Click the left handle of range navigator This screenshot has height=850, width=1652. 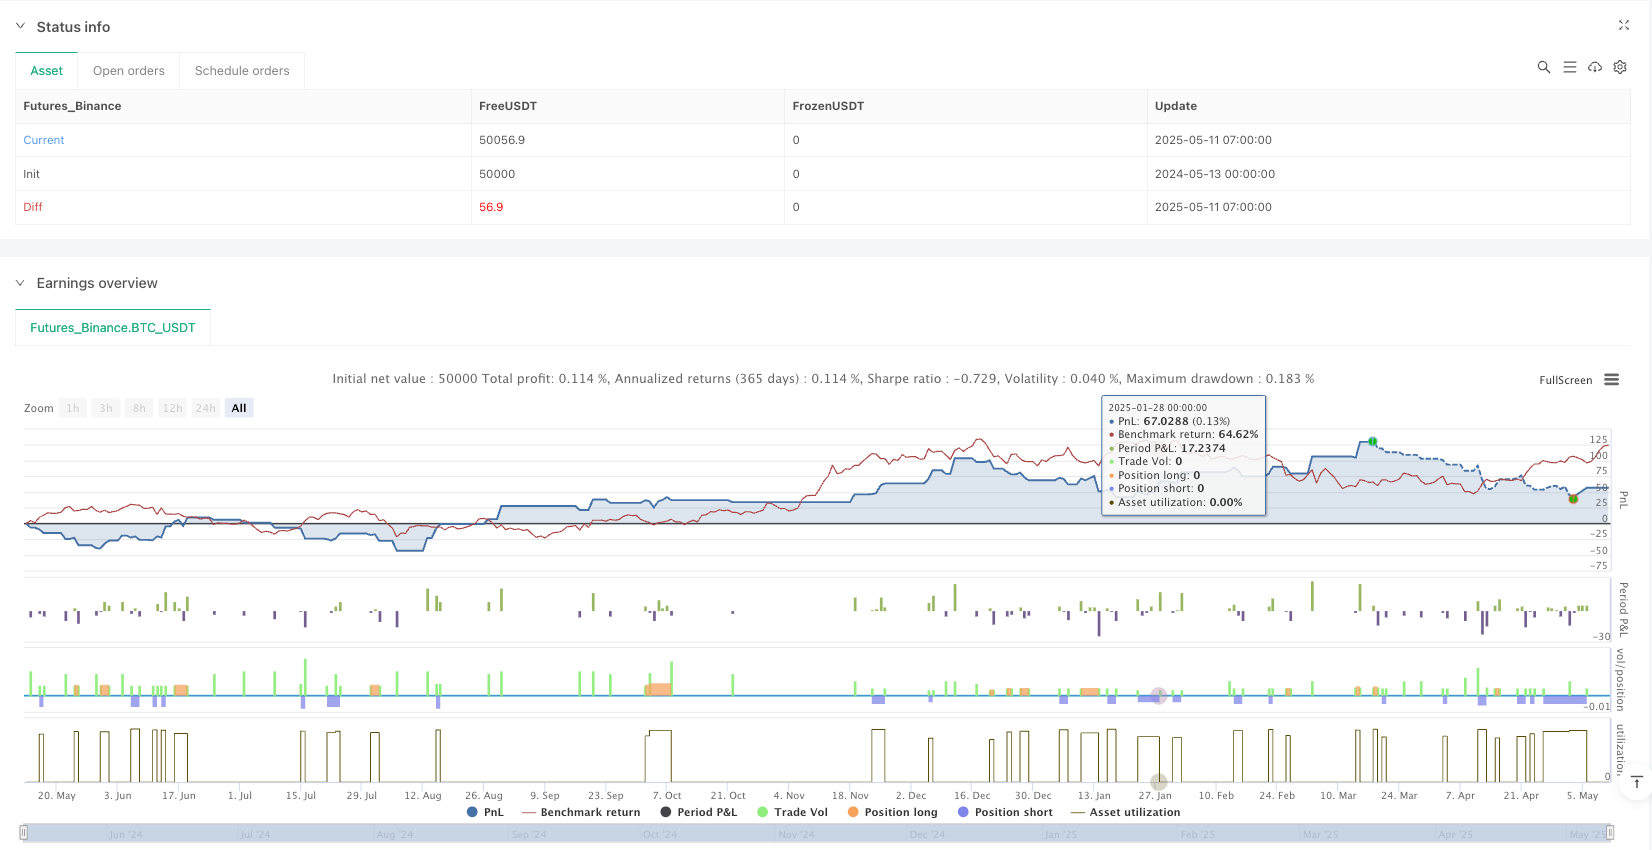click(24, 833)
